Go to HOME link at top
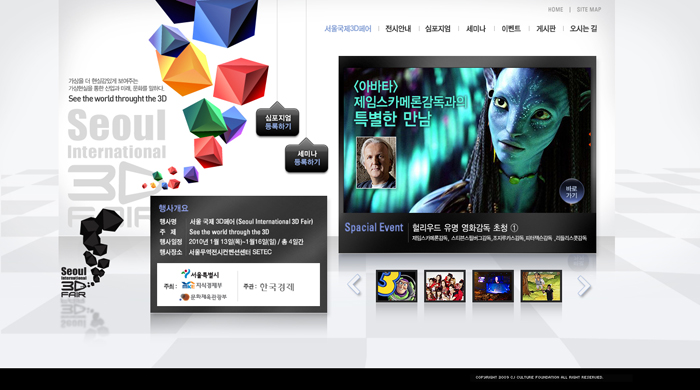Viewport: 700px width, 390px height. click(555, 9)
